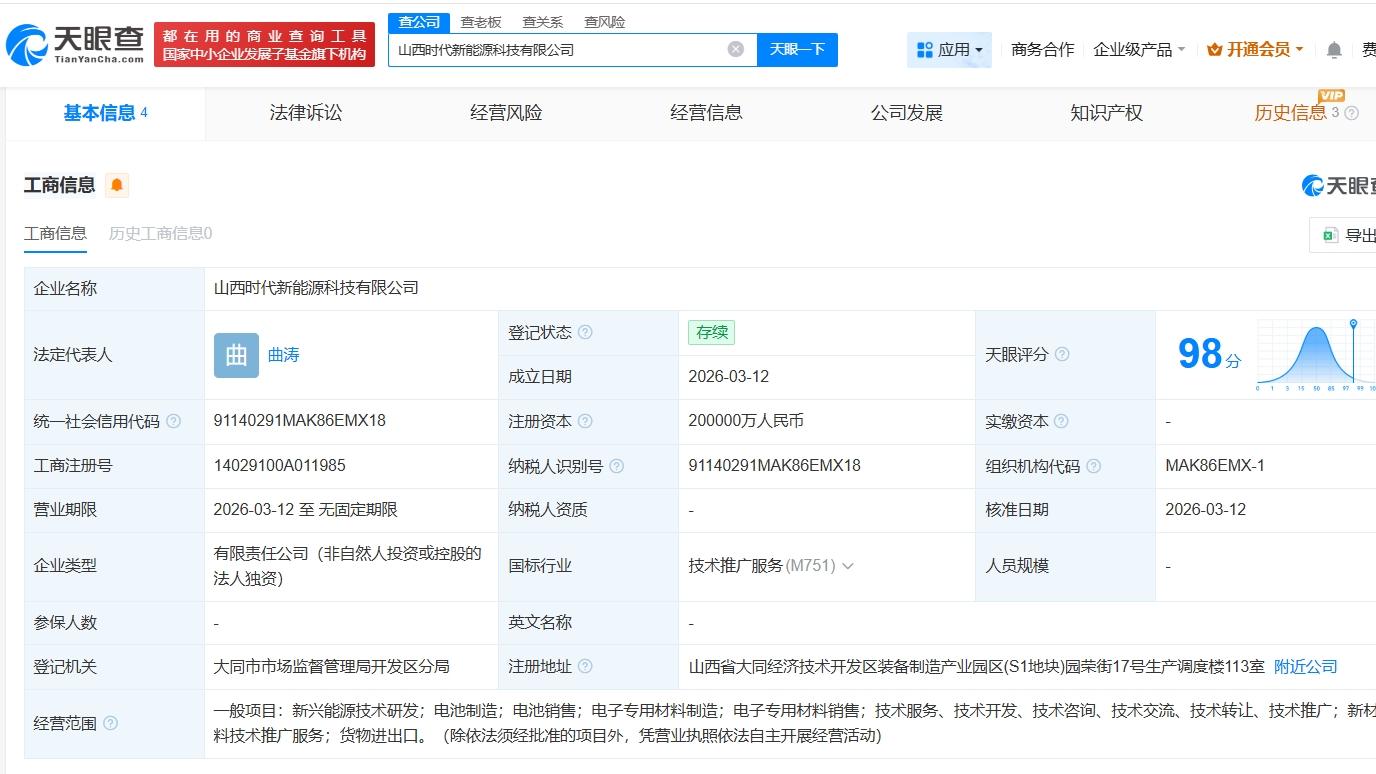Expand the 技术推广服务(M751) industry dropdown
Image resolution: width=1376 pixels, height=774 pixels.
[848, 565]
